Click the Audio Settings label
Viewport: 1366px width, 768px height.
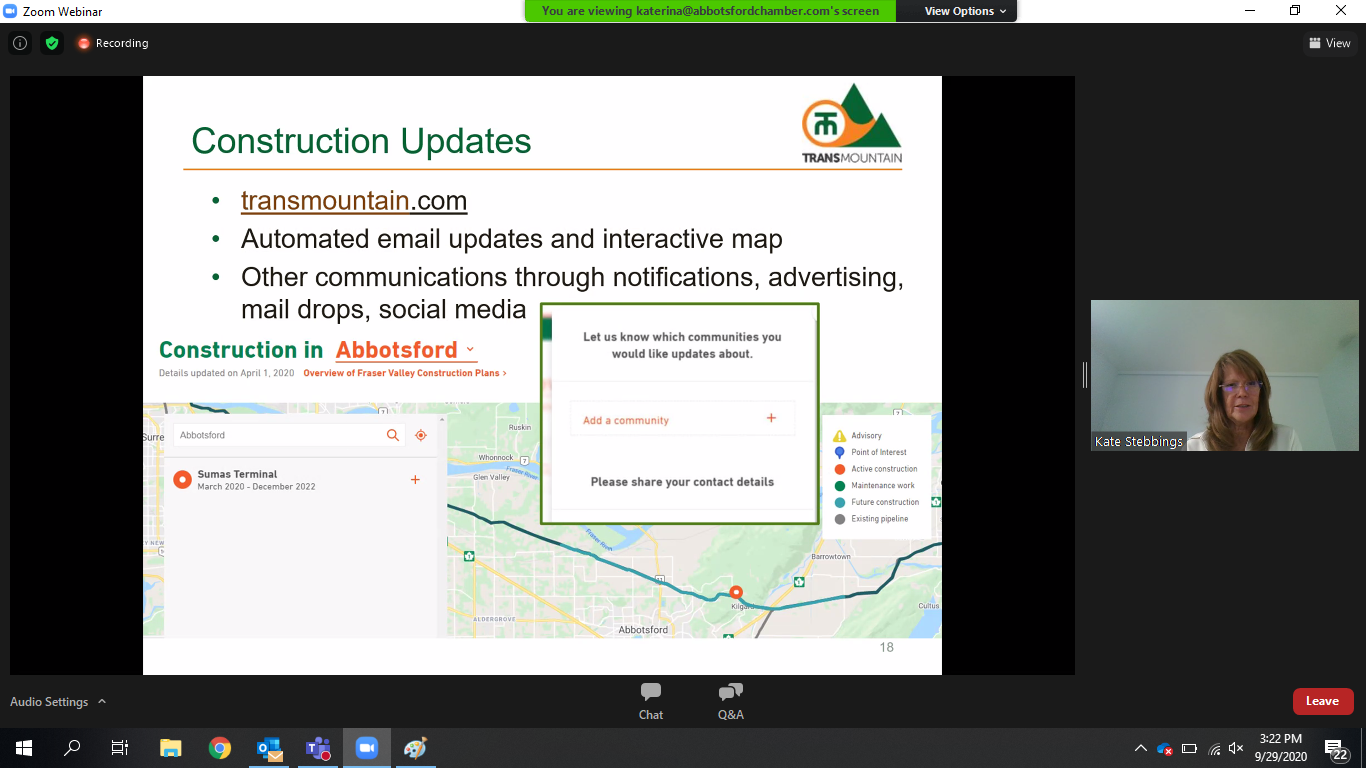(49, 702)
